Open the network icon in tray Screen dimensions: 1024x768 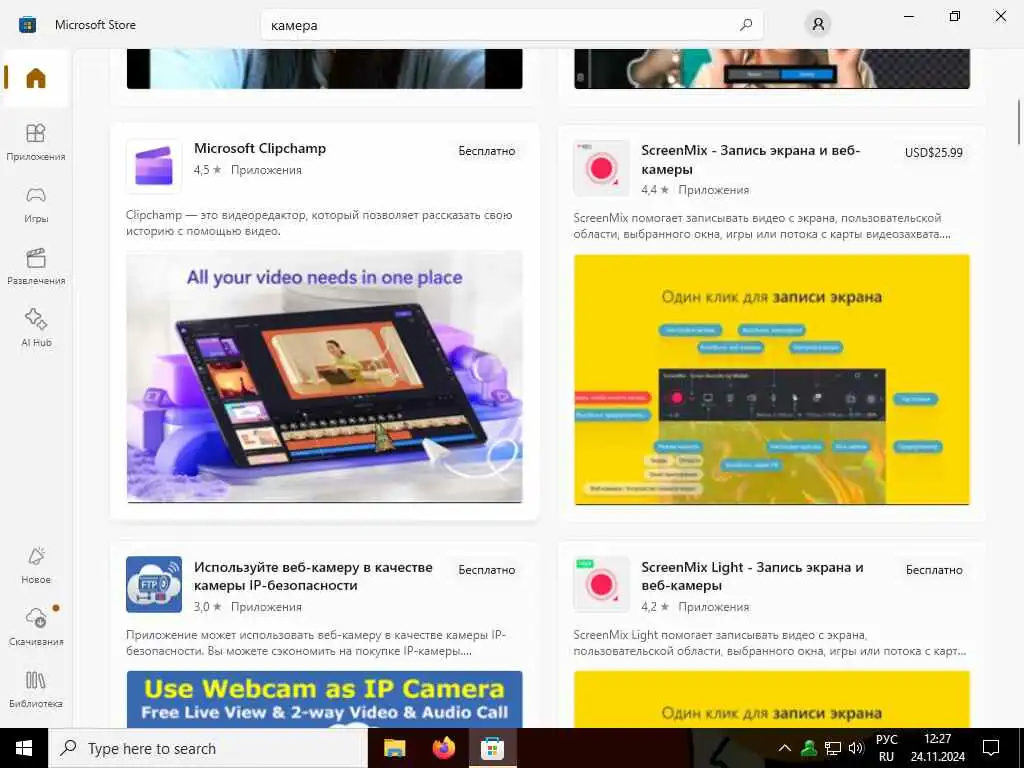pos(833,748)
